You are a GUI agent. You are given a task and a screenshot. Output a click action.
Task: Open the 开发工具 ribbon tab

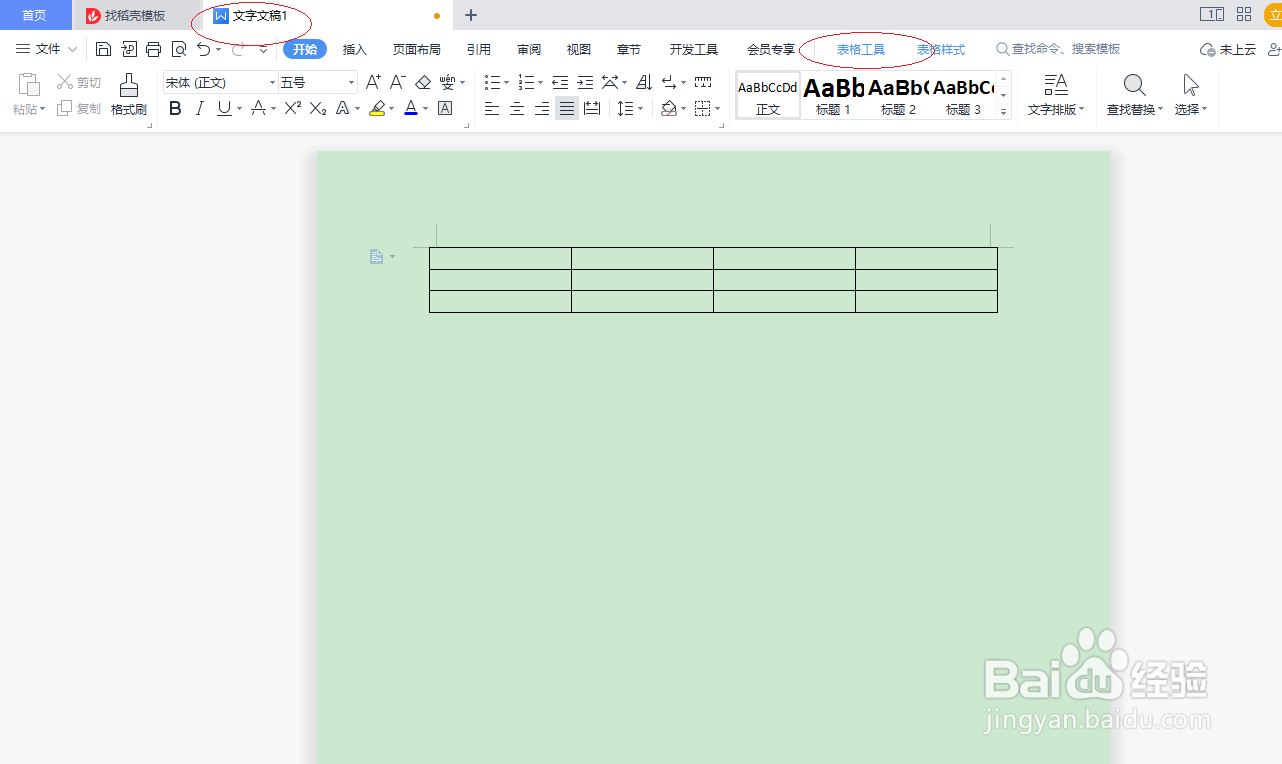694,49
